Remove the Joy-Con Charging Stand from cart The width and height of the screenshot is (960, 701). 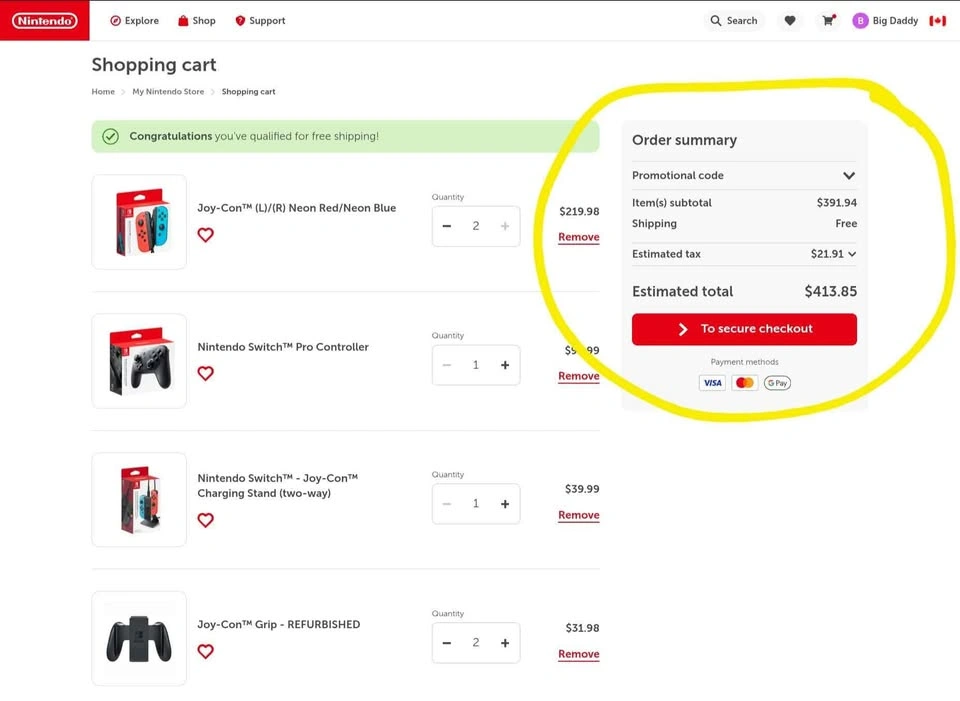(578, 515)
